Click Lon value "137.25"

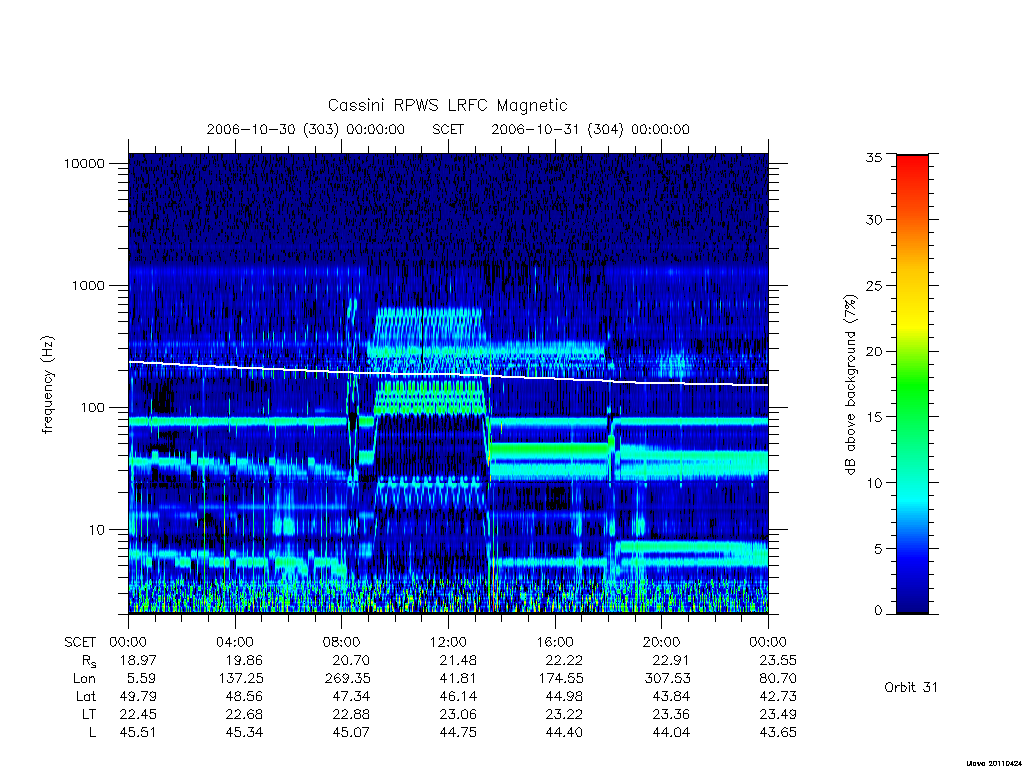(240, 679)
